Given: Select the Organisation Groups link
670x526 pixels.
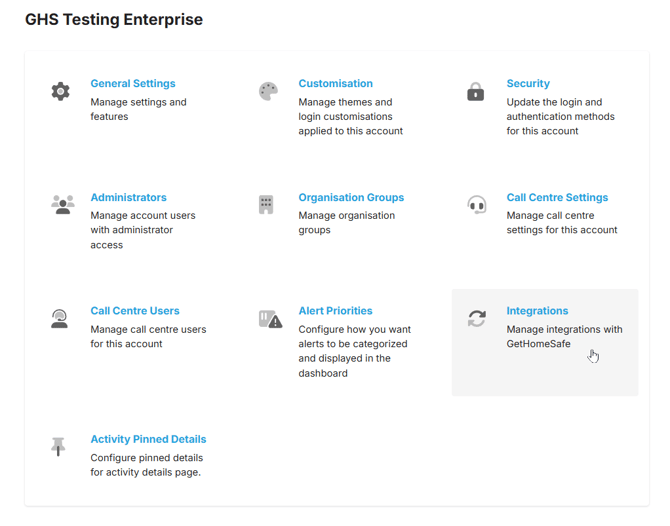Looking at the screenshot, I should click(351, 198).
